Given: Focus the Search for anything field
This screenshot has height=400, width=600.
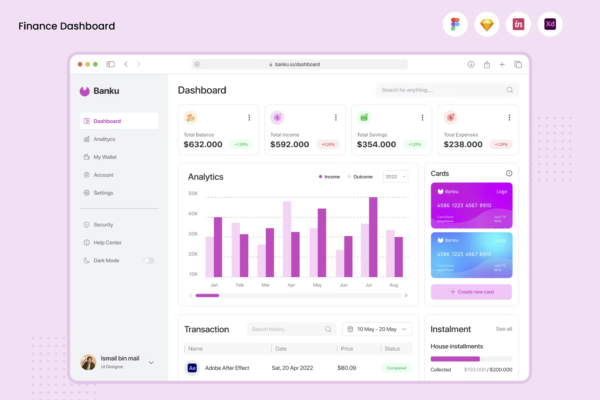Looking at the screenshot, I should [x=447, y=90].
